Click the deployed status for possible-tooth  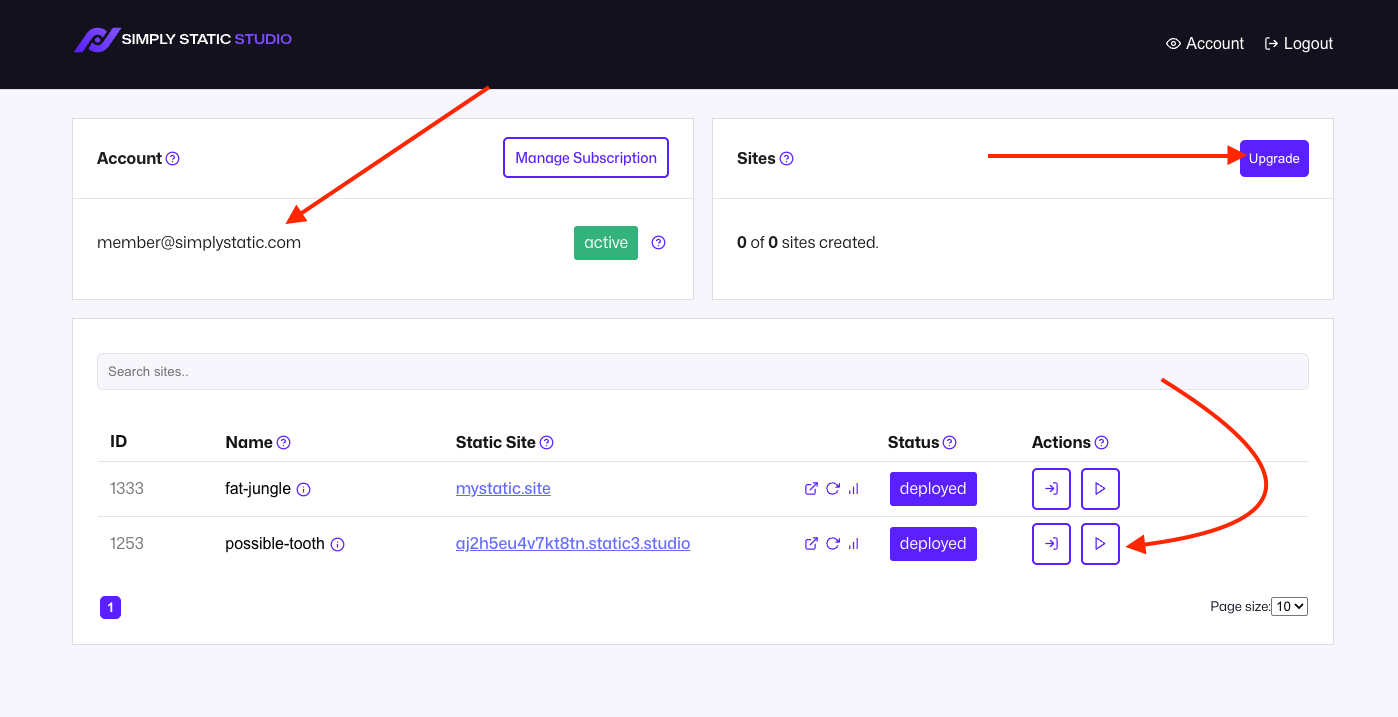point(933,544)
